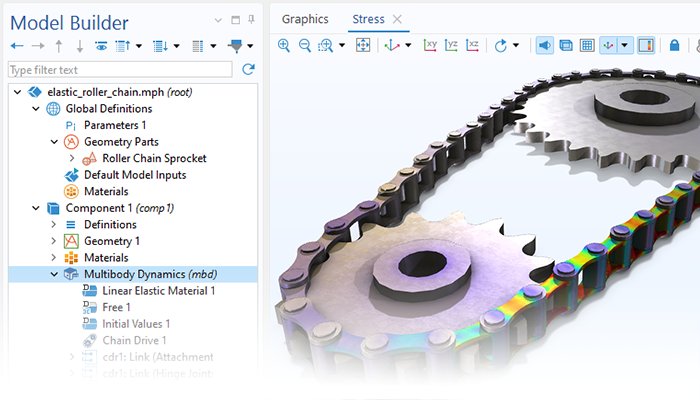
Task: Activate the Zoom Box tool
Action: tap(325, 45)
